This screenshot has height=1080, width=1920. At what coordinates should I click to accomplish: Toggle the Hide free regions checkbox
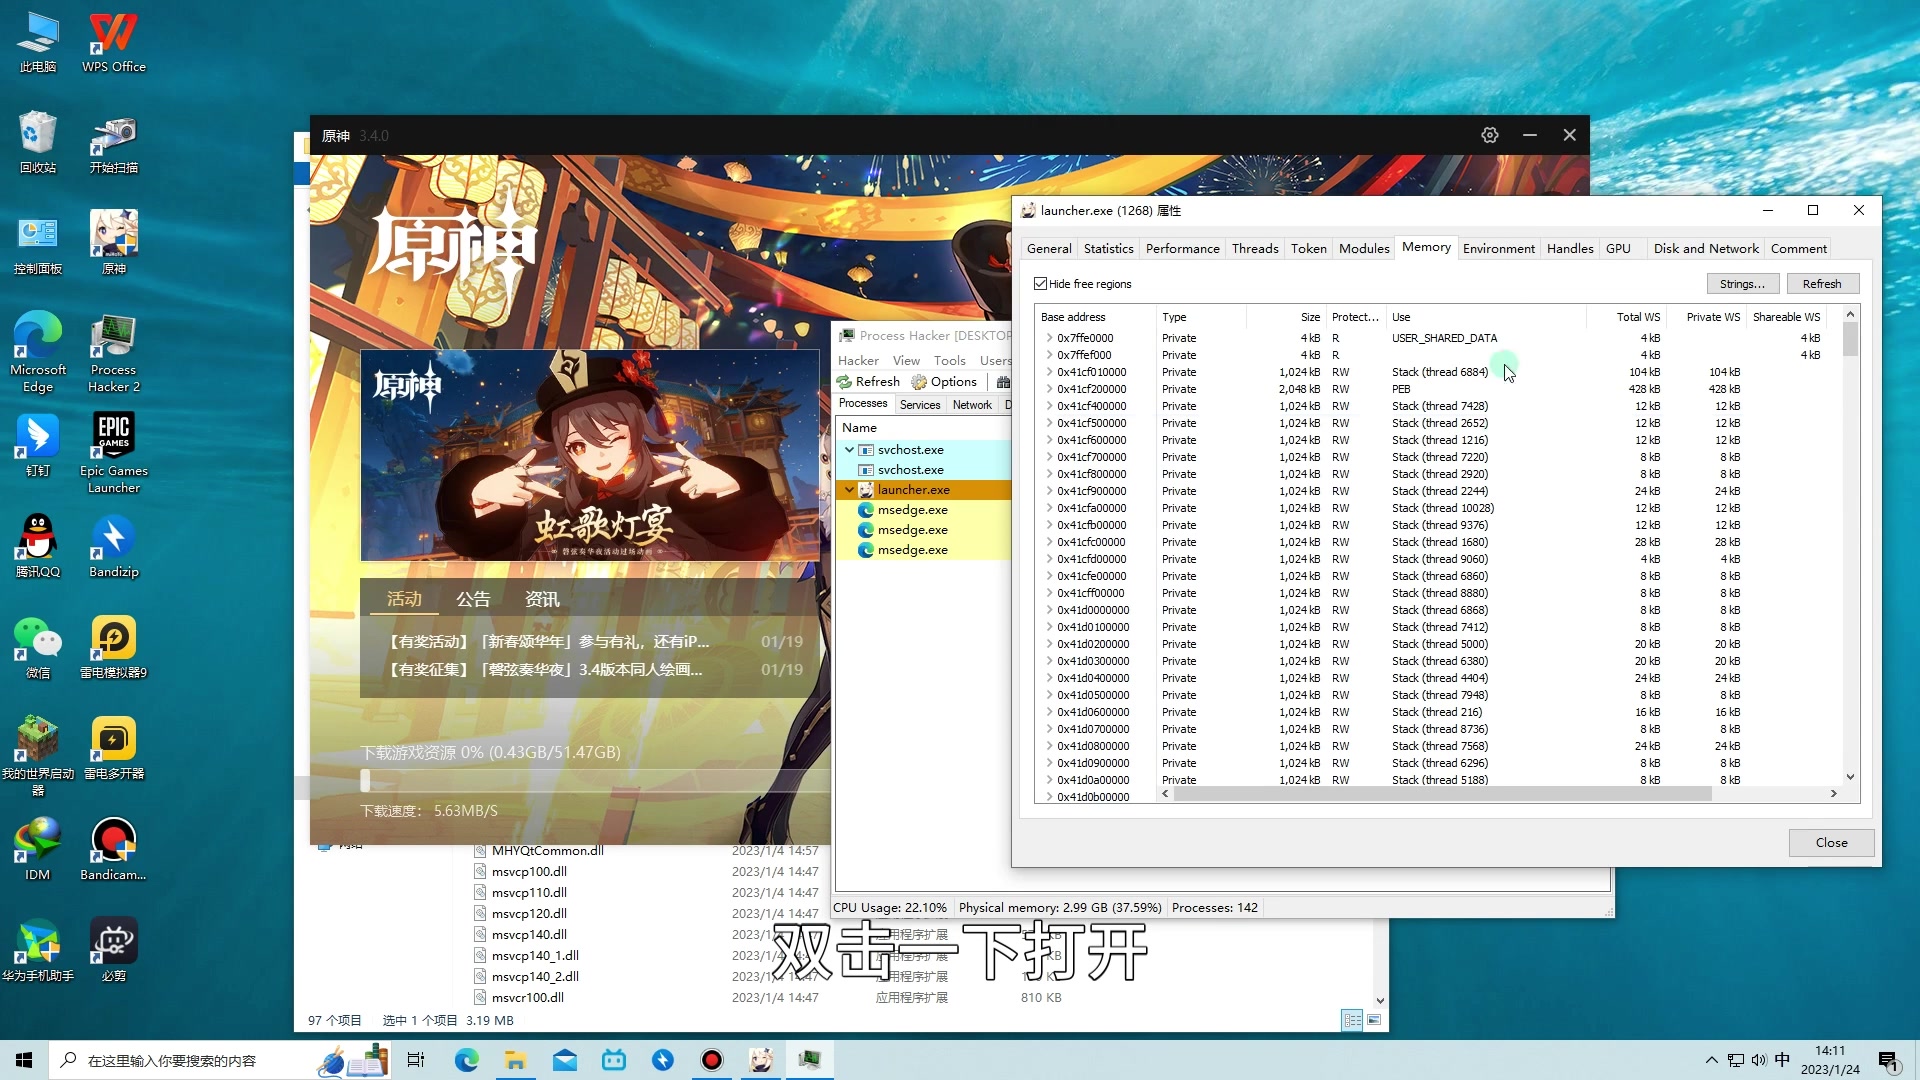[x=1040, y=284]
